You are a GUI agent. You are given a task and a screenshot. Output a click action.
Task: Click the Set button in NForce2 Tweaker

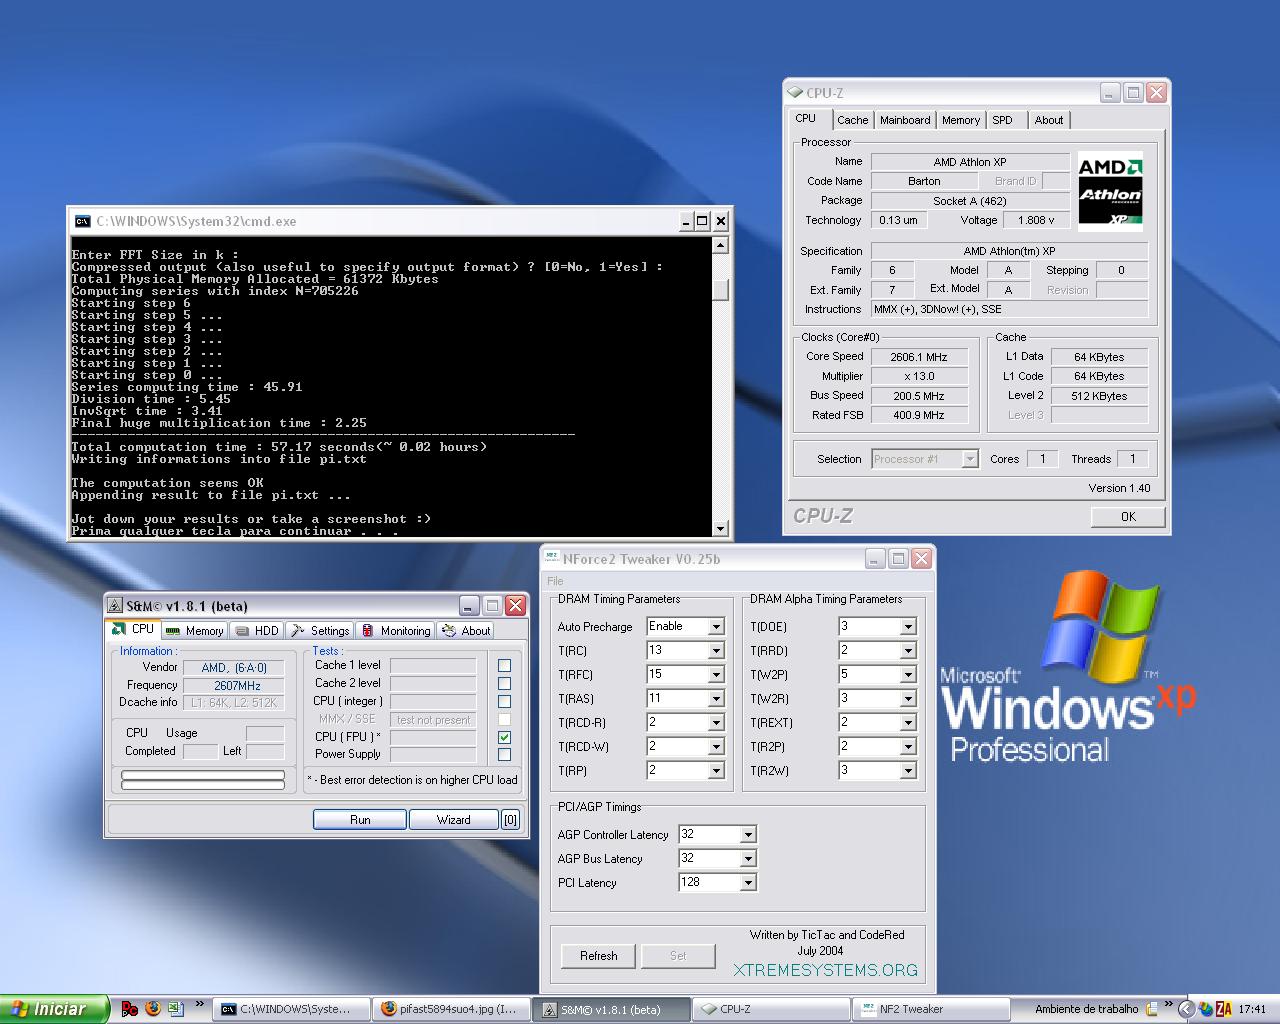(678, 956)
